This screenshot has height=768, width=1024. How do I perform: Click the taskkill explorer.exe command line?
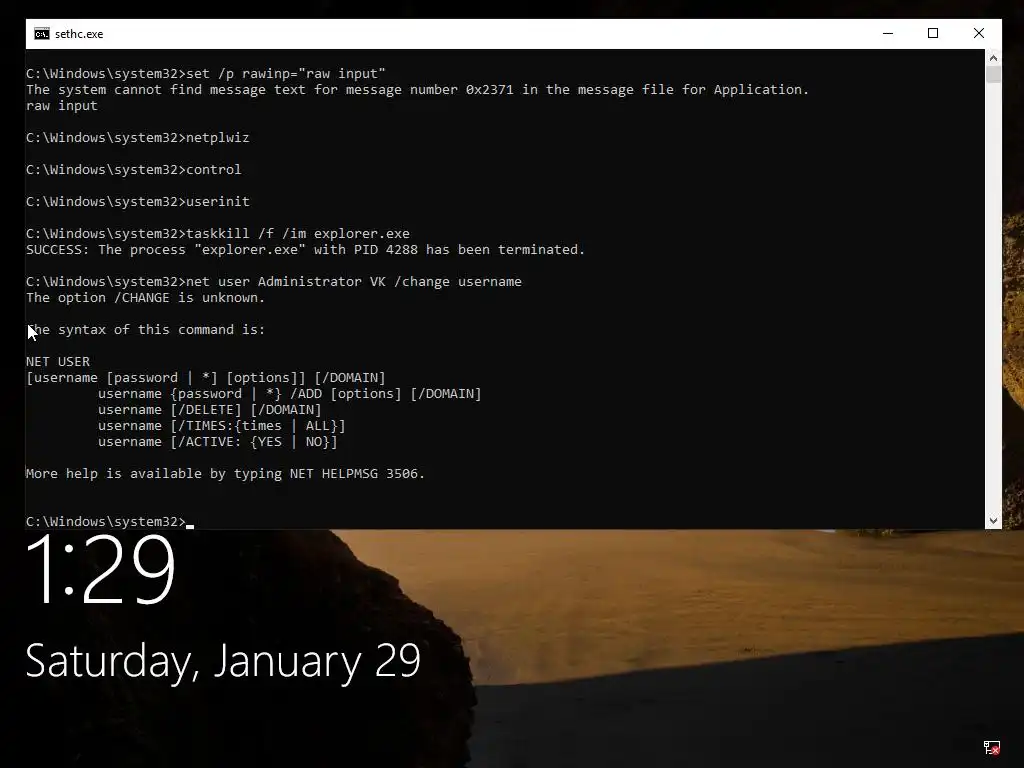click(218, 234)
